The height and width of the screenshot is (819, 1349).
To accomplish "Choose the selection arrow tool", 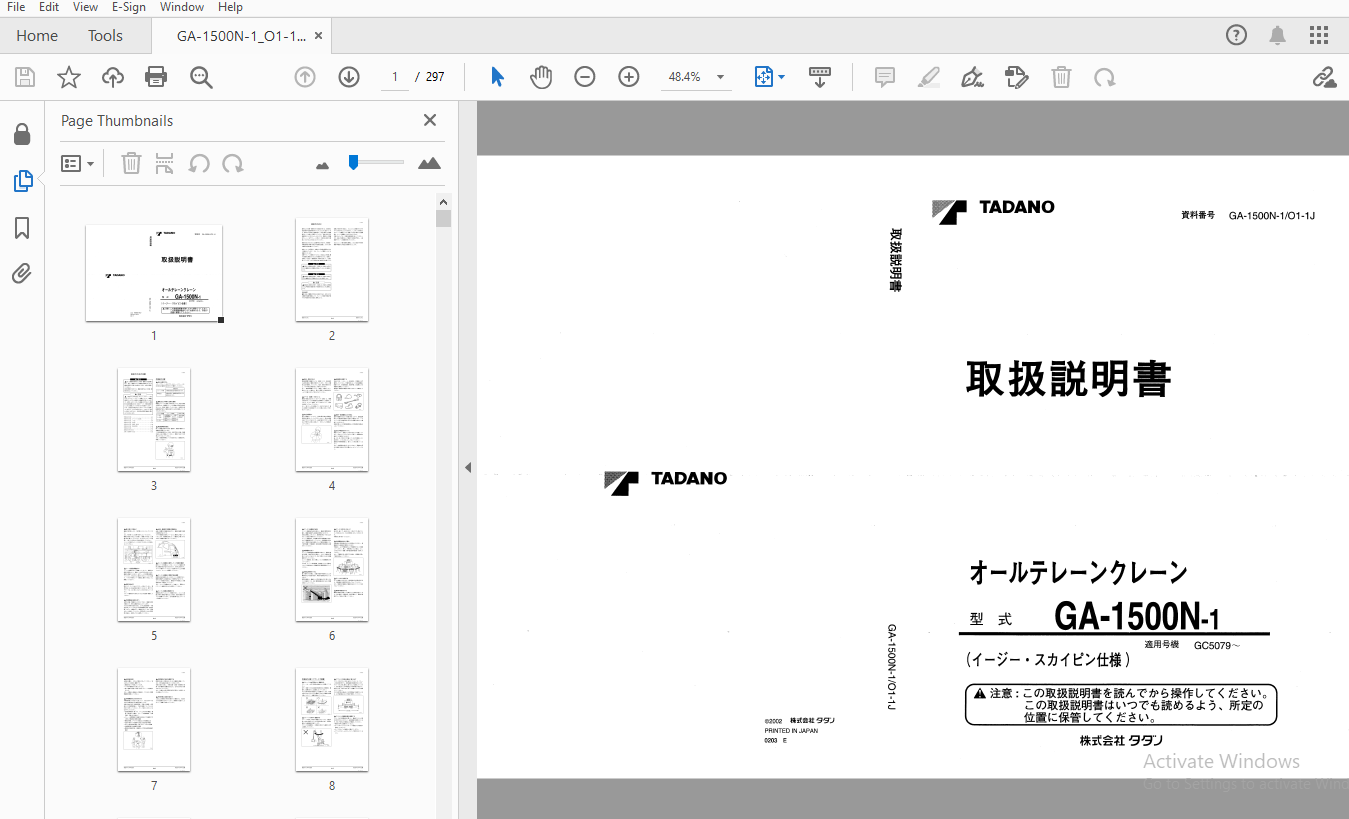I will 497,77.
